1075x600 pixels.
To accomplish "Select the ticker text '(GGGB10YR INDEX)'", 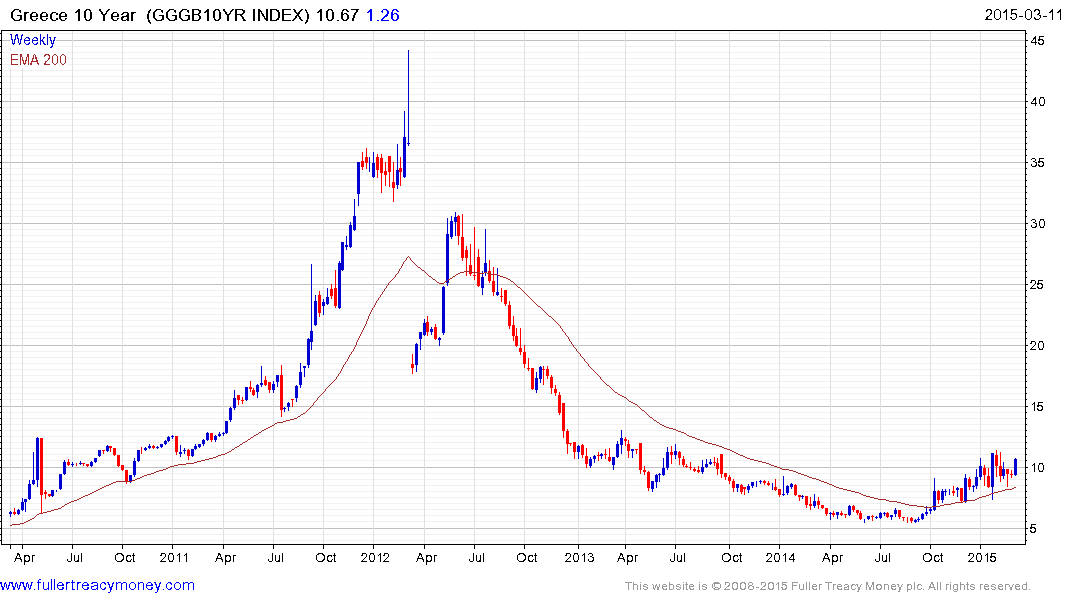I will point(228,15).
